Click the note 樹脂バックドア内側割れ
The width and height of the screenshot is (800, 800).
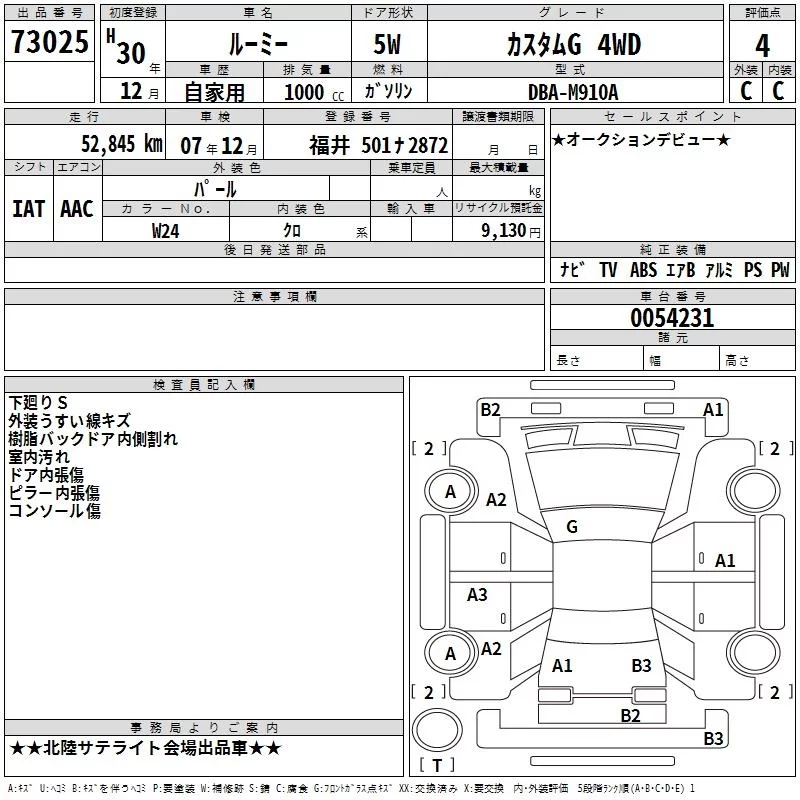(93, 439)
